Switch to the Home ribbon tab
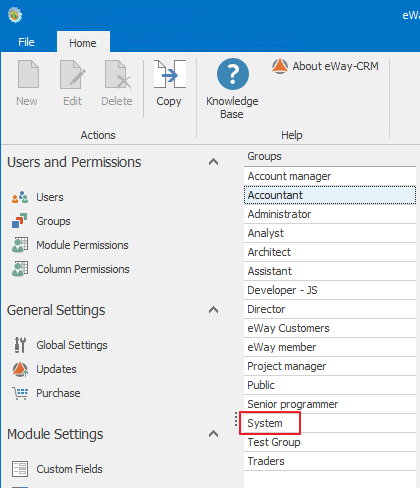Image resolution: width=420 pixels, height=488 pixels. [83, 43]
